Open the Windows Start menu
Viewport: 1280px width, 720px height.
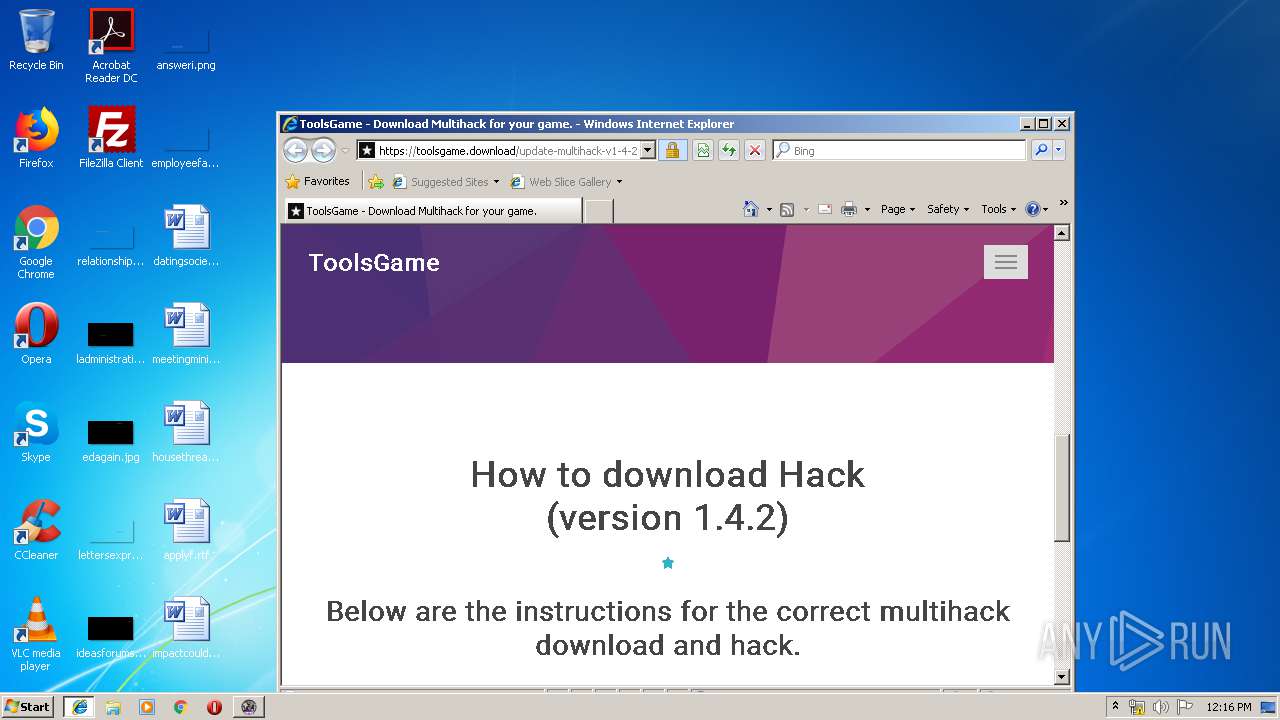(28, 706)
